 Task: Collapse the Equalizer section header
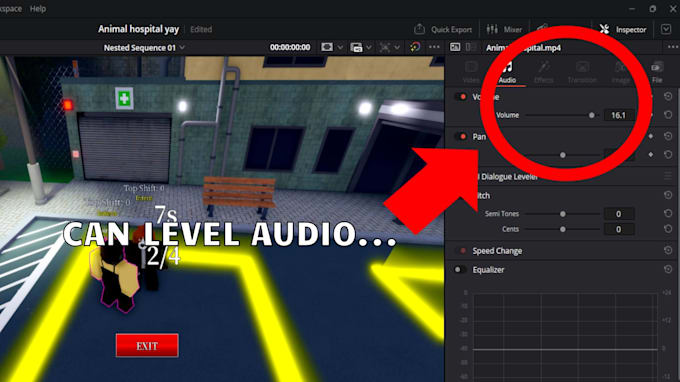488,270
